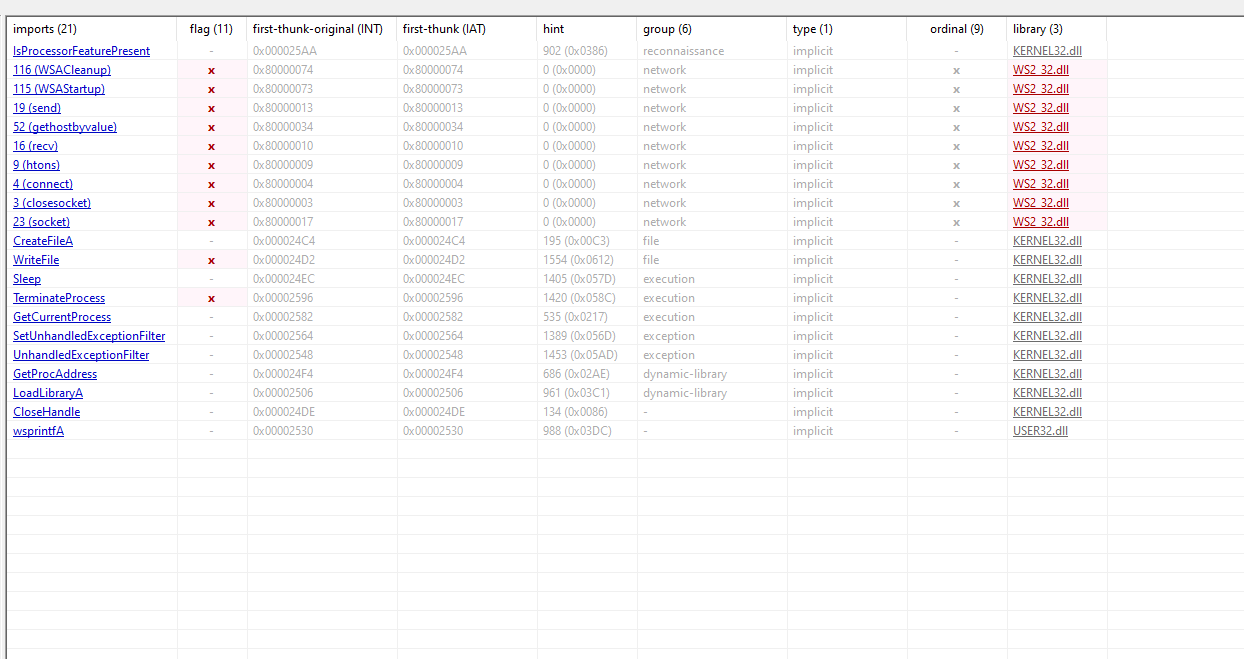Click red flag x for recv row
This screenshot has width=1244, height=659.
click(211, 146)
